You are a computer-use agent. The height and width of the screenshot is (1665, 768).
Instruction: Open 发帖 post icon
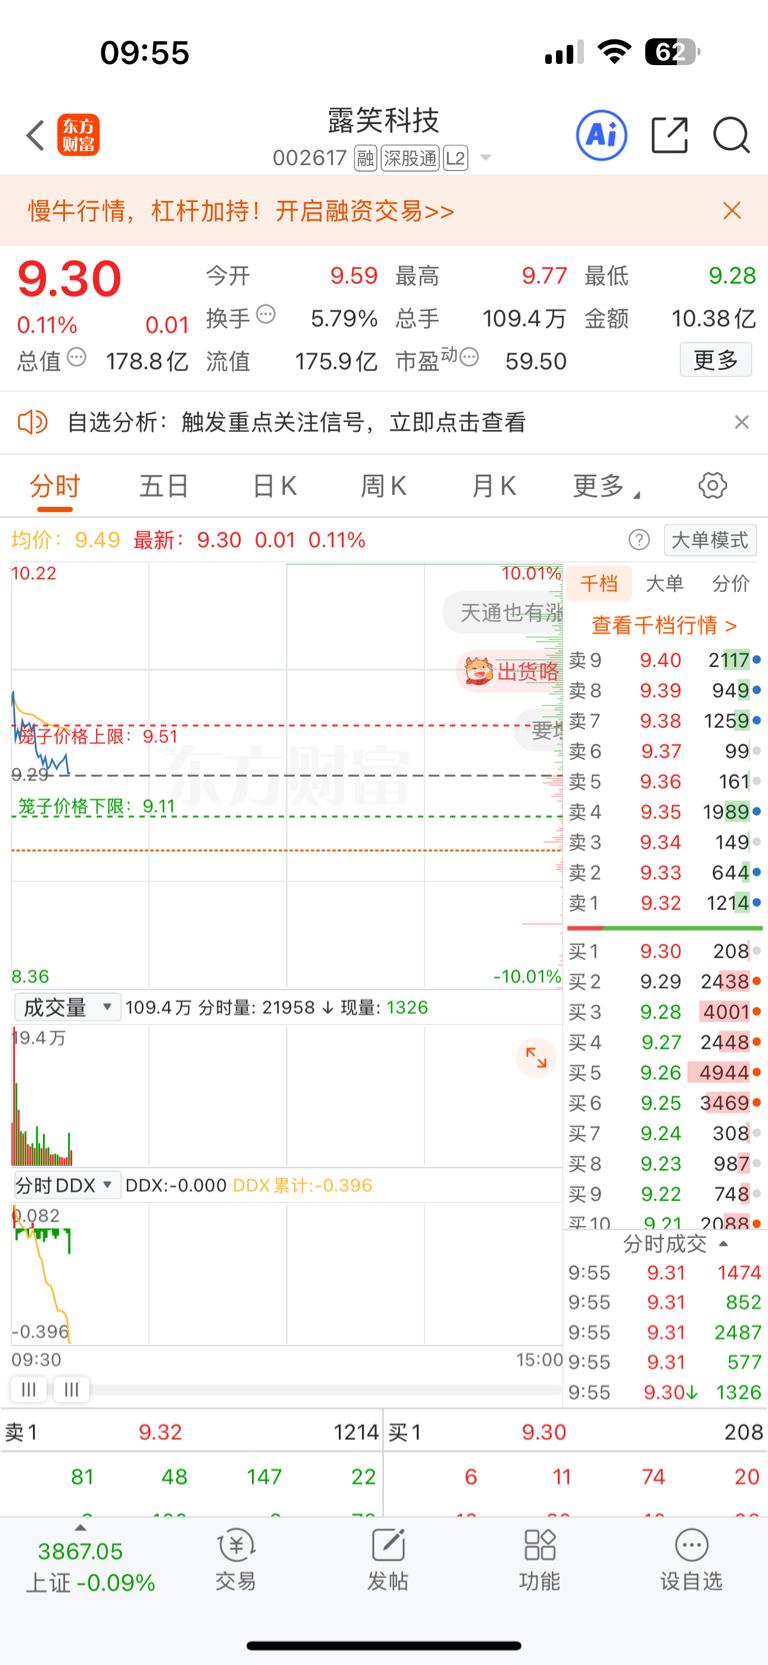(388, 1560)
